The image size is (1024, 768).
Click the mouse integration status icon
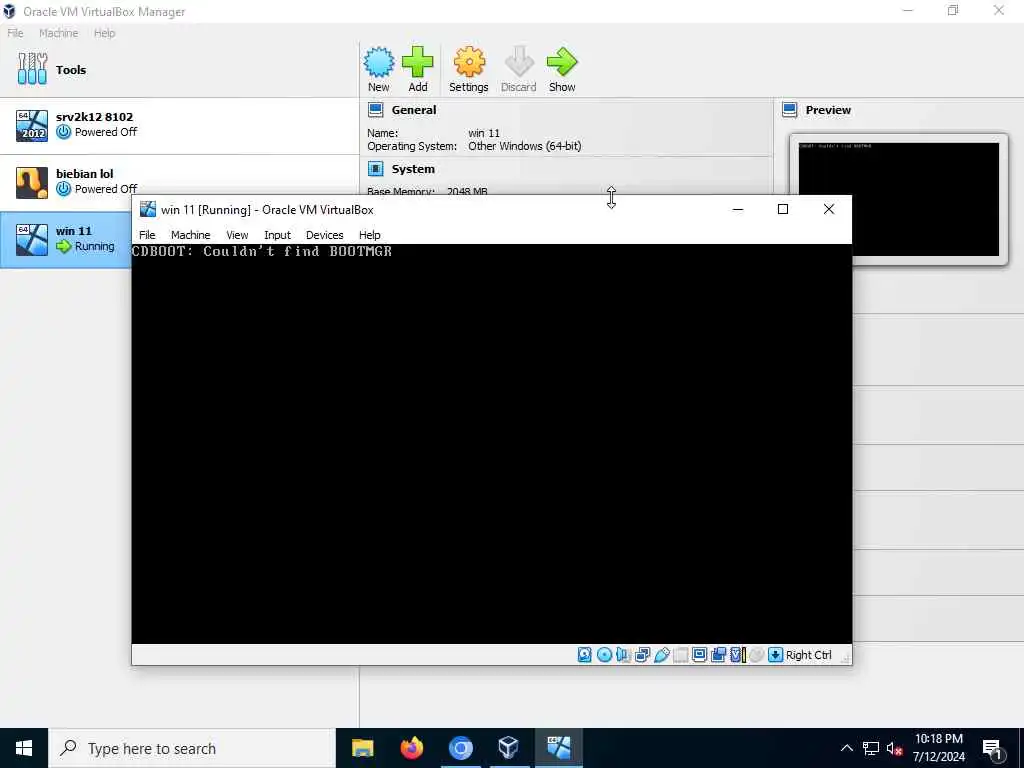tap(757, 655)
